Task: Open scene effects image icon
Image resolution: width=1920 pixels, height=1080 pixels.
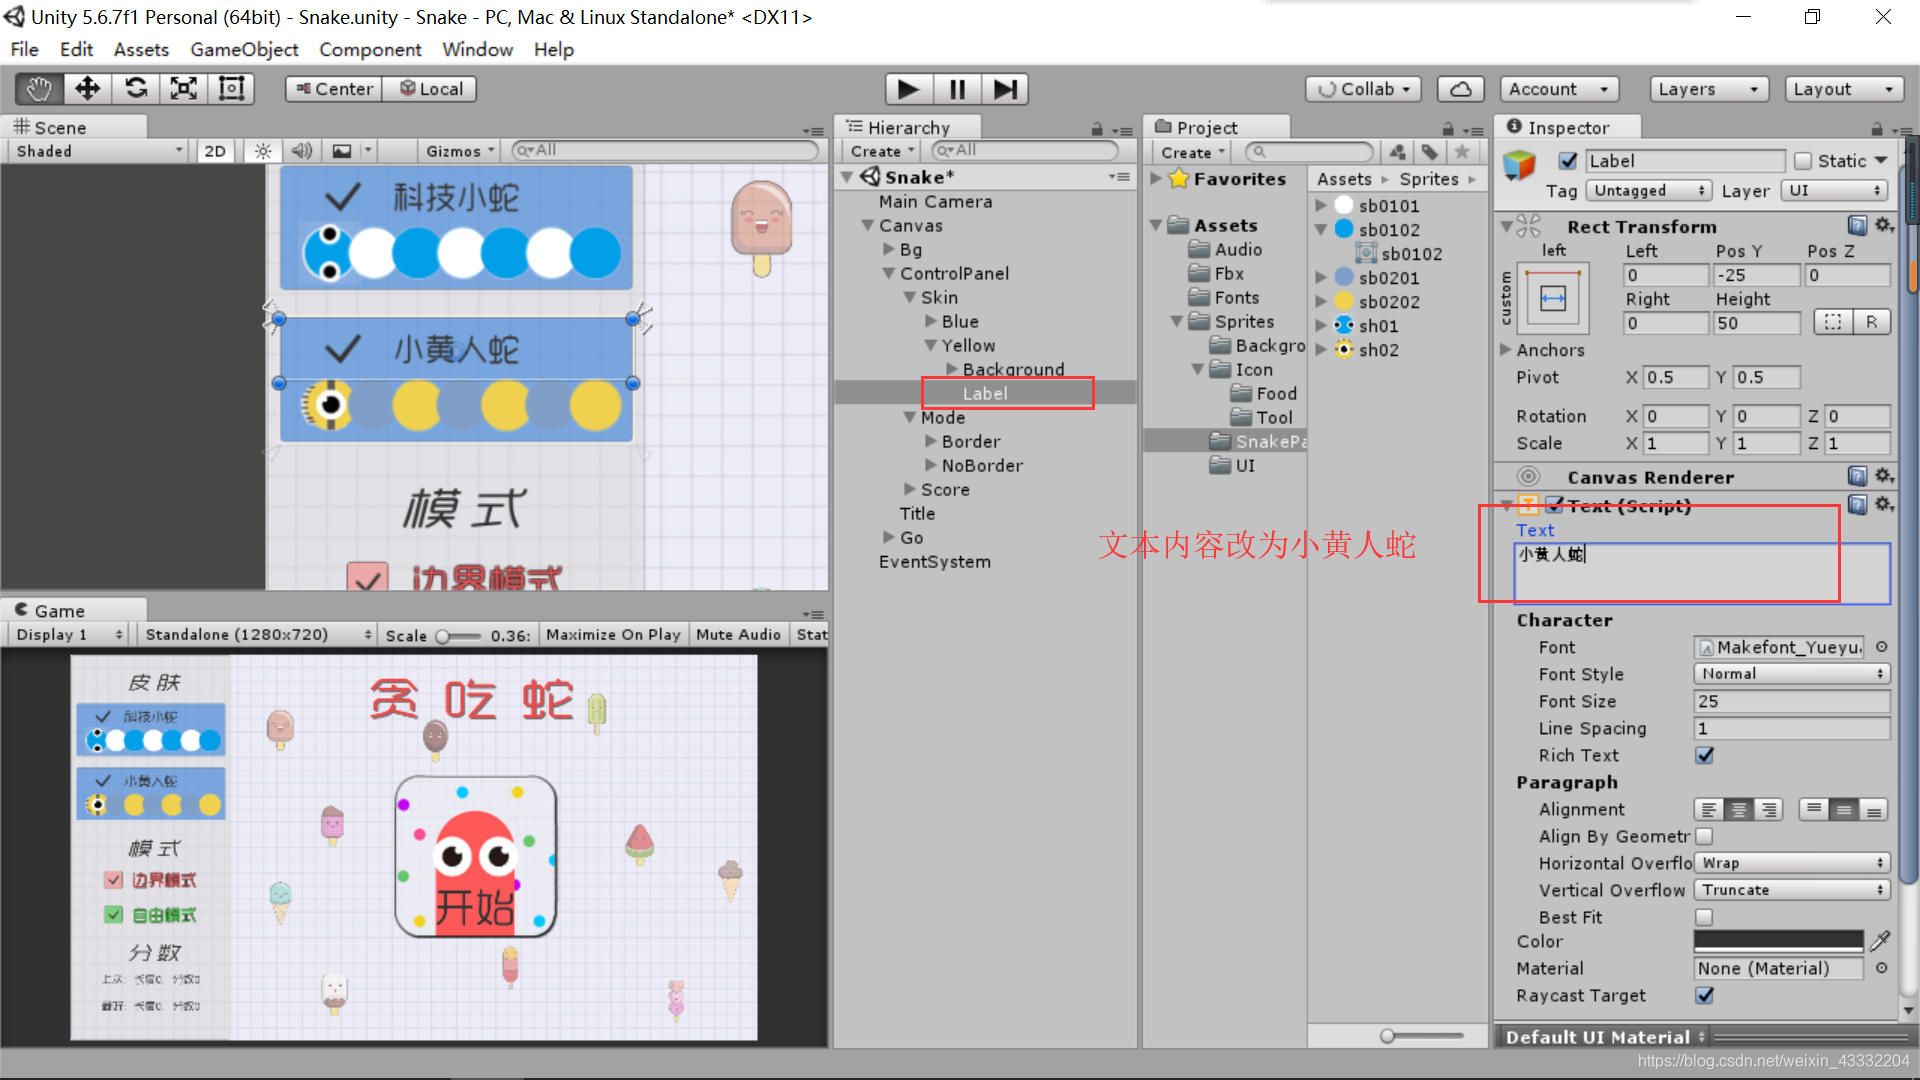Action: [x=342, y=151]
